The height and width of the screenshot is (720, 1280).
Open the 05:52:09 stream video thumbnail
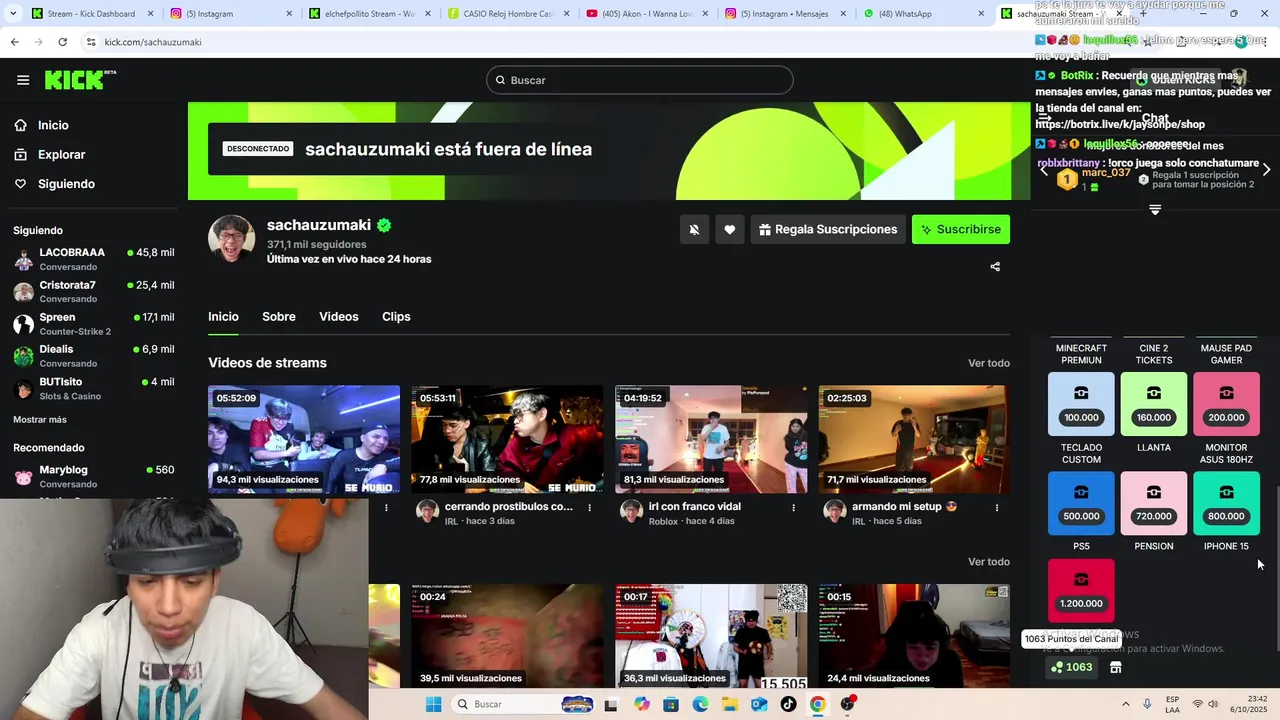pyautogui.click(x=304, y=439)
